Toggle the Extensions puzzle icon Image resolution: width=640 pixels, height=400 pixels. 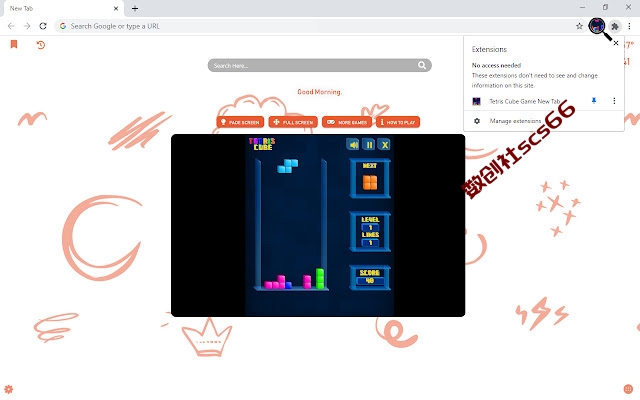coord(615,27)
